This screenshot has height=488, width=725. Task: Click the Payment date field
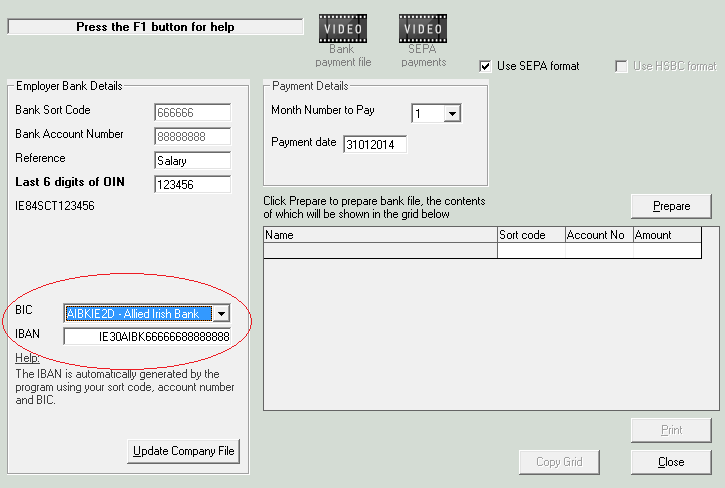click(x=375, y=144)
